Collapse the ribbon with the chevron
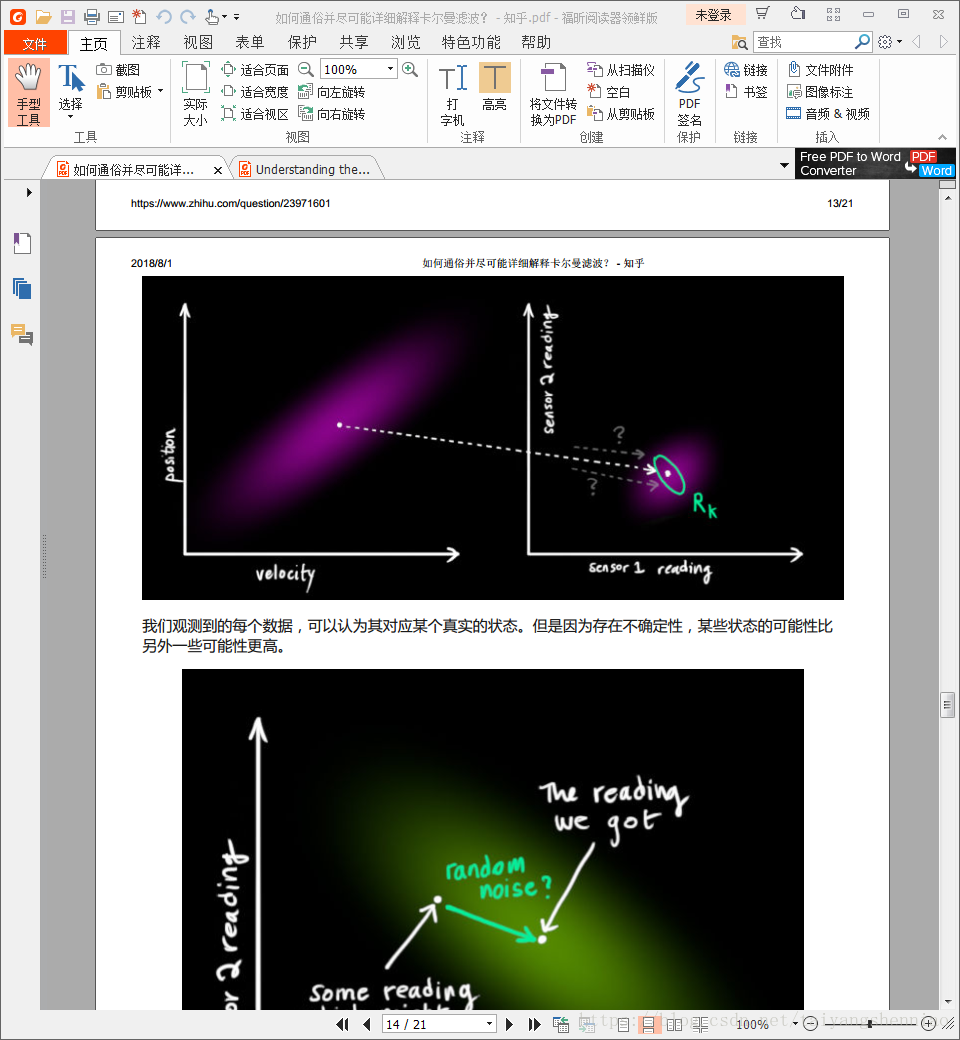Screen dimensions: 960x1040 [942, 137]
